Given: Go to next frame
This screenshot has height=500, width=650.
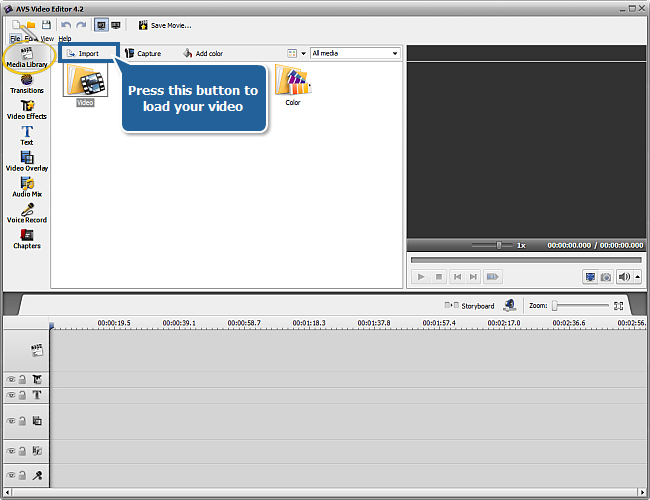Looking at the screenshot, I should [x=473, y=277].
